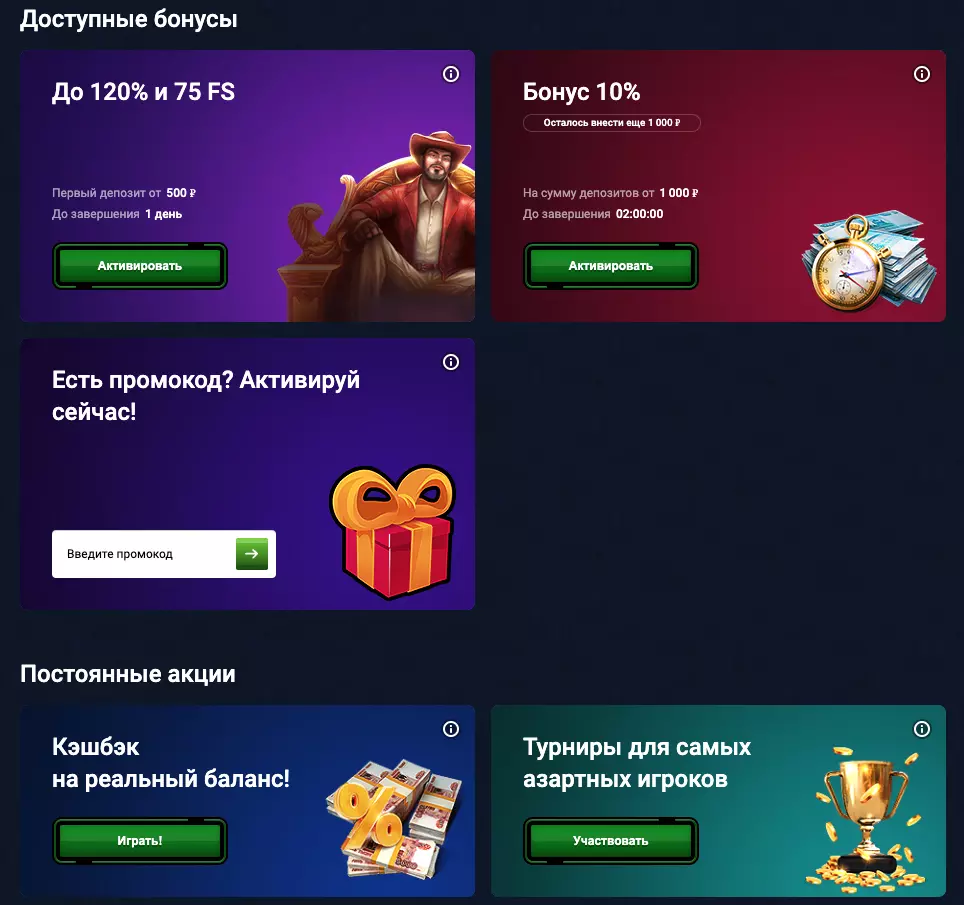The width and height of the screenshot is (964, 905).
Task: Show info for the promo code card
Action: coord(451,362)
